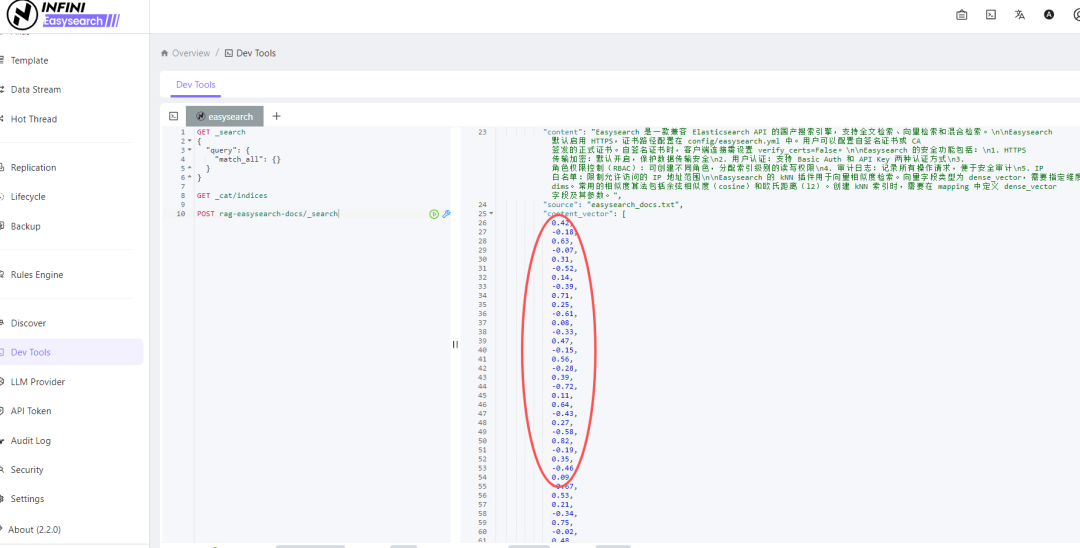This screenshot has width=1080, height=548.
Task: Click the GET _cat/indices line in editor
Action: tap(232, 196)
